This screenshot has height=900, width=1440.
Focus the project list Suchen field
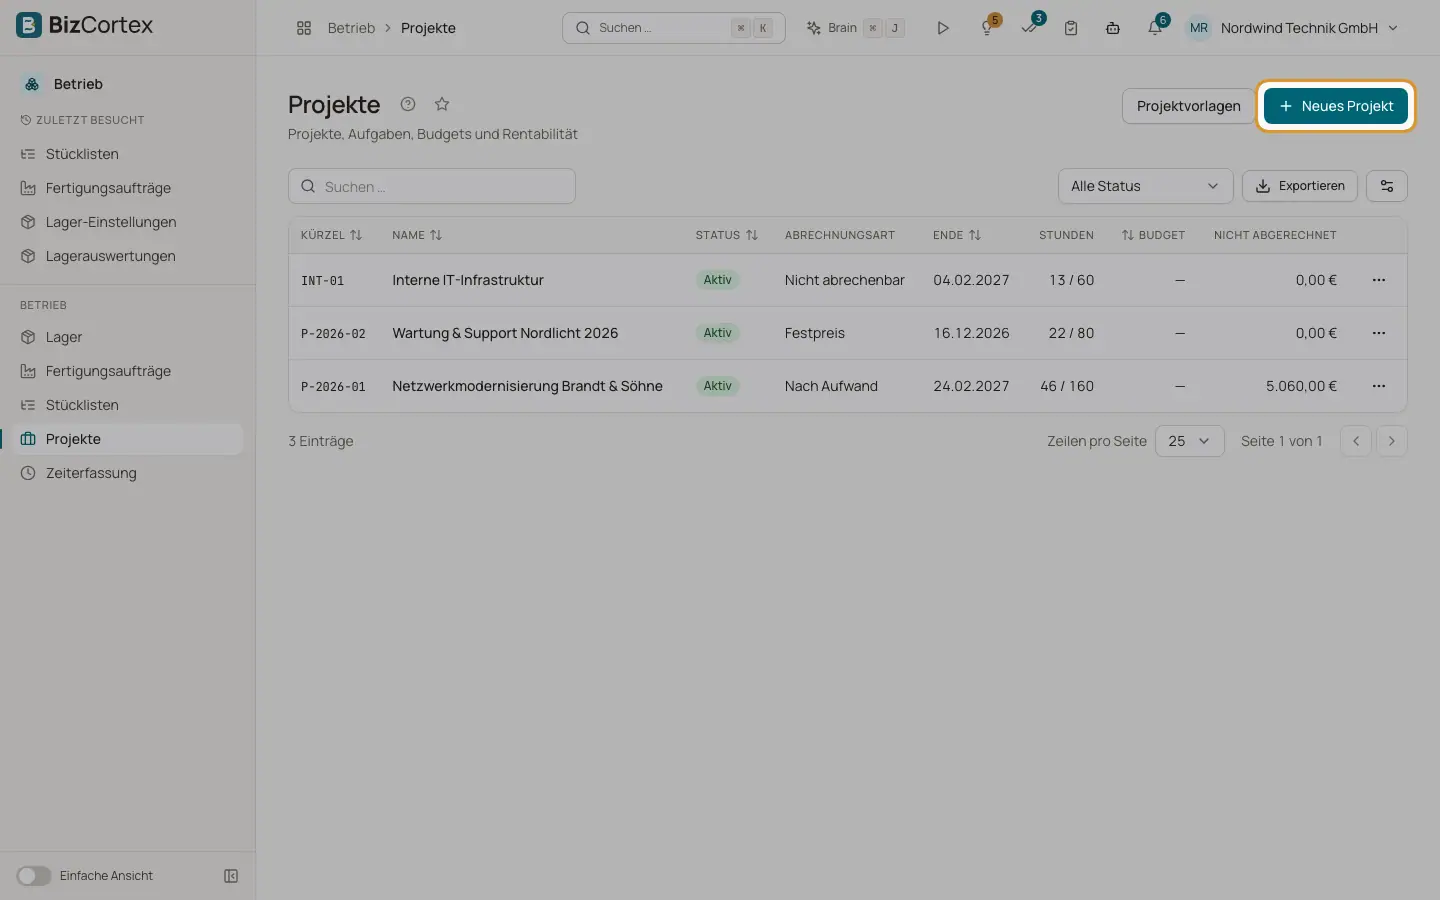pos(432,186)
